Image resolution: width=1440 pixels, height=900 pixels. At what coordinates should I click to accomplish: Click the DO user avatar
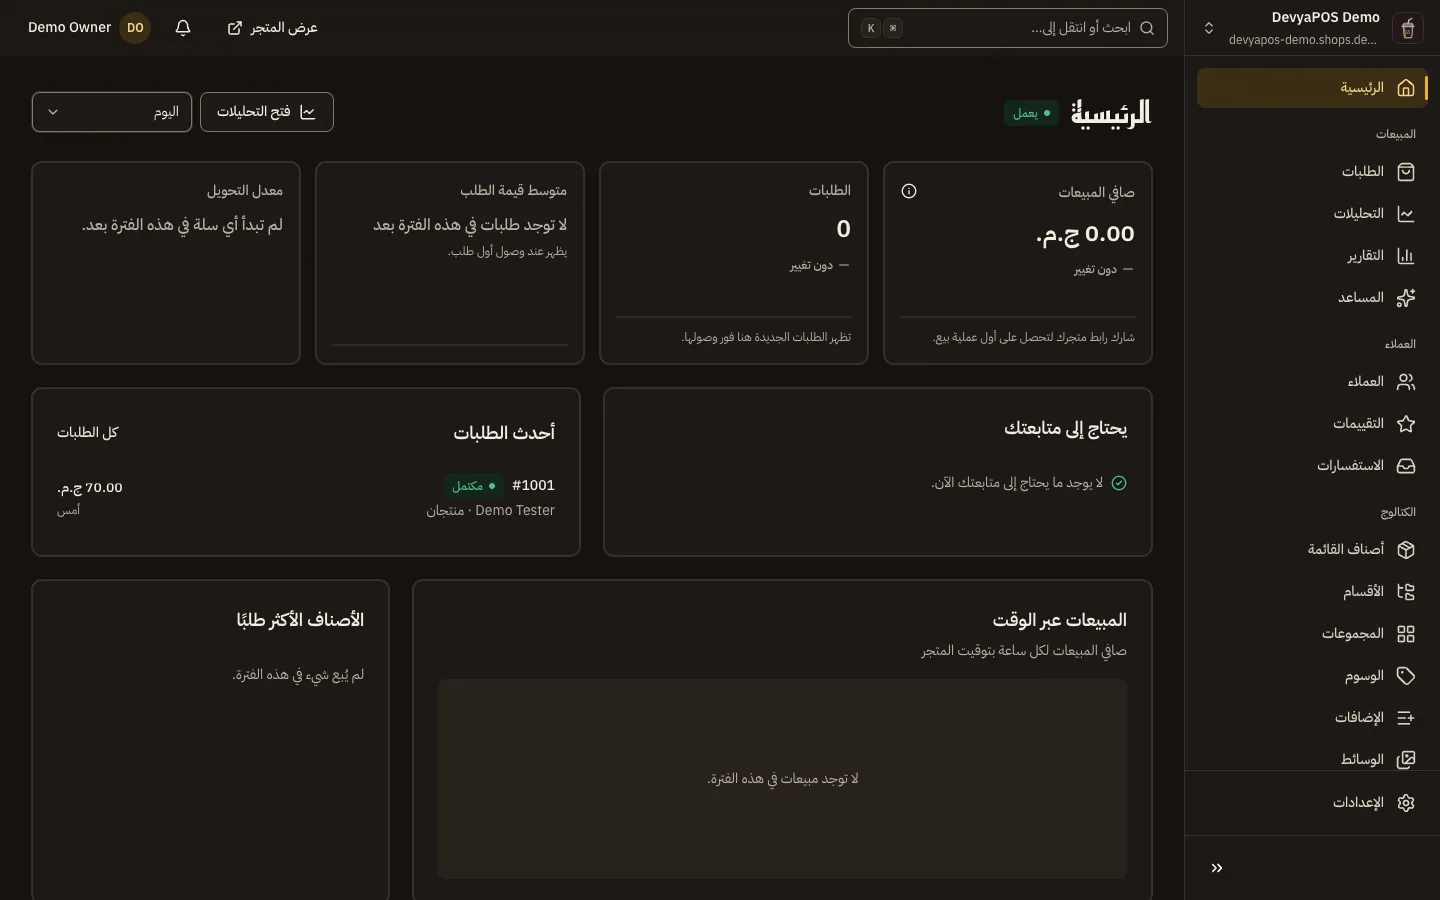point(135,28)
